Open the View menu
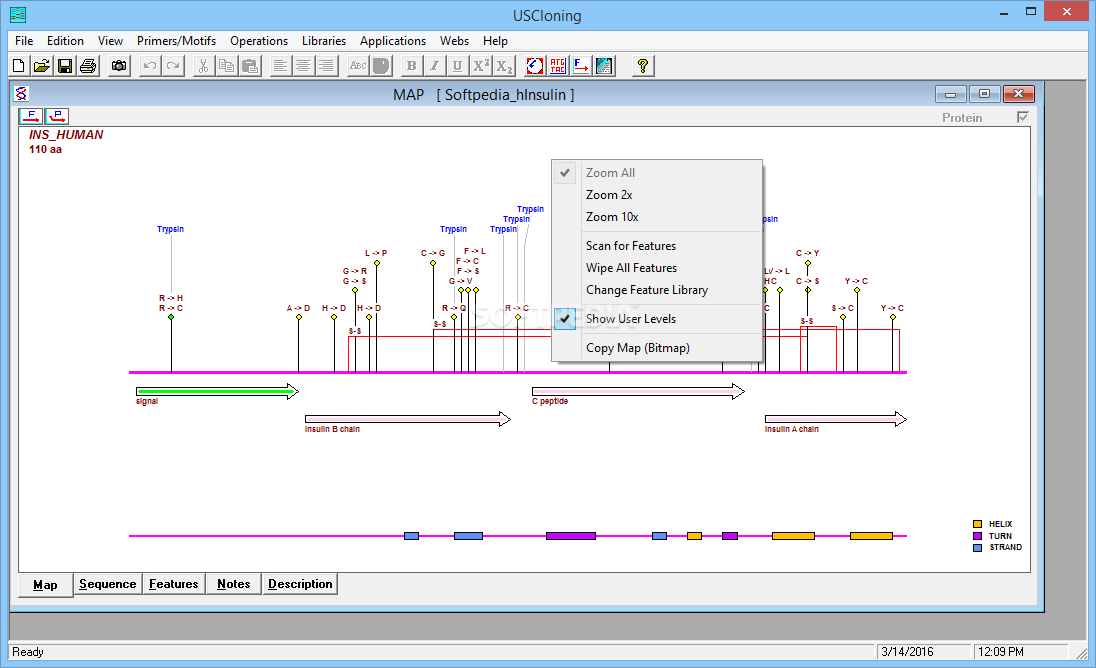1096x668 pixels. pyautogui.click(x=110, y=41)
